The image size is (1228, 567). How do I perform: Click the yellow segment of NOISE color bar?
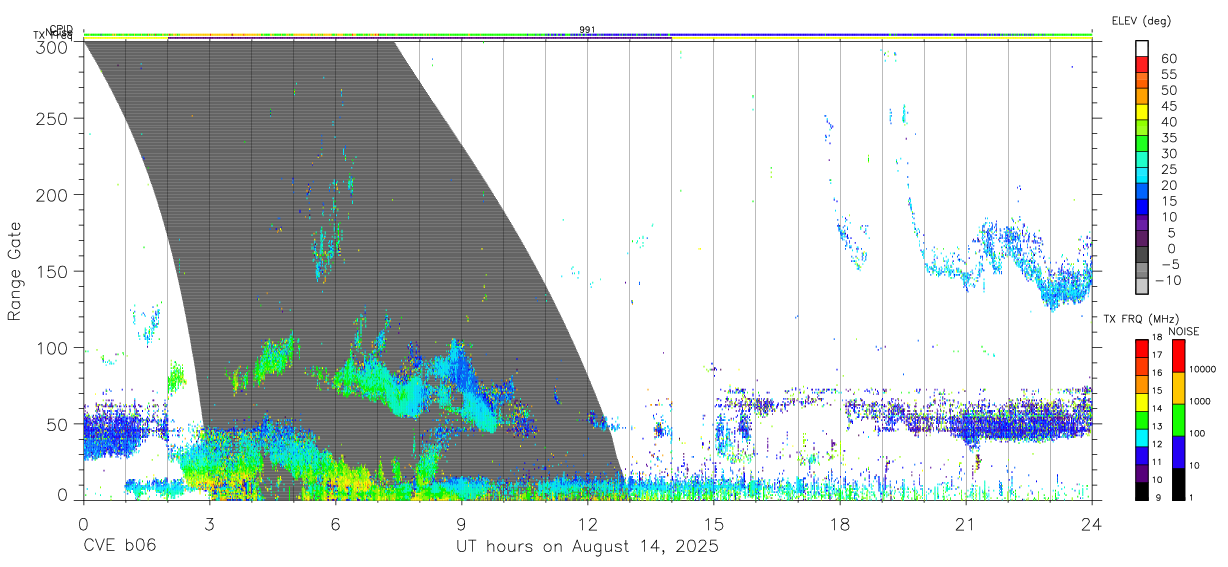pyautogui.click(x=1178, y=386)
